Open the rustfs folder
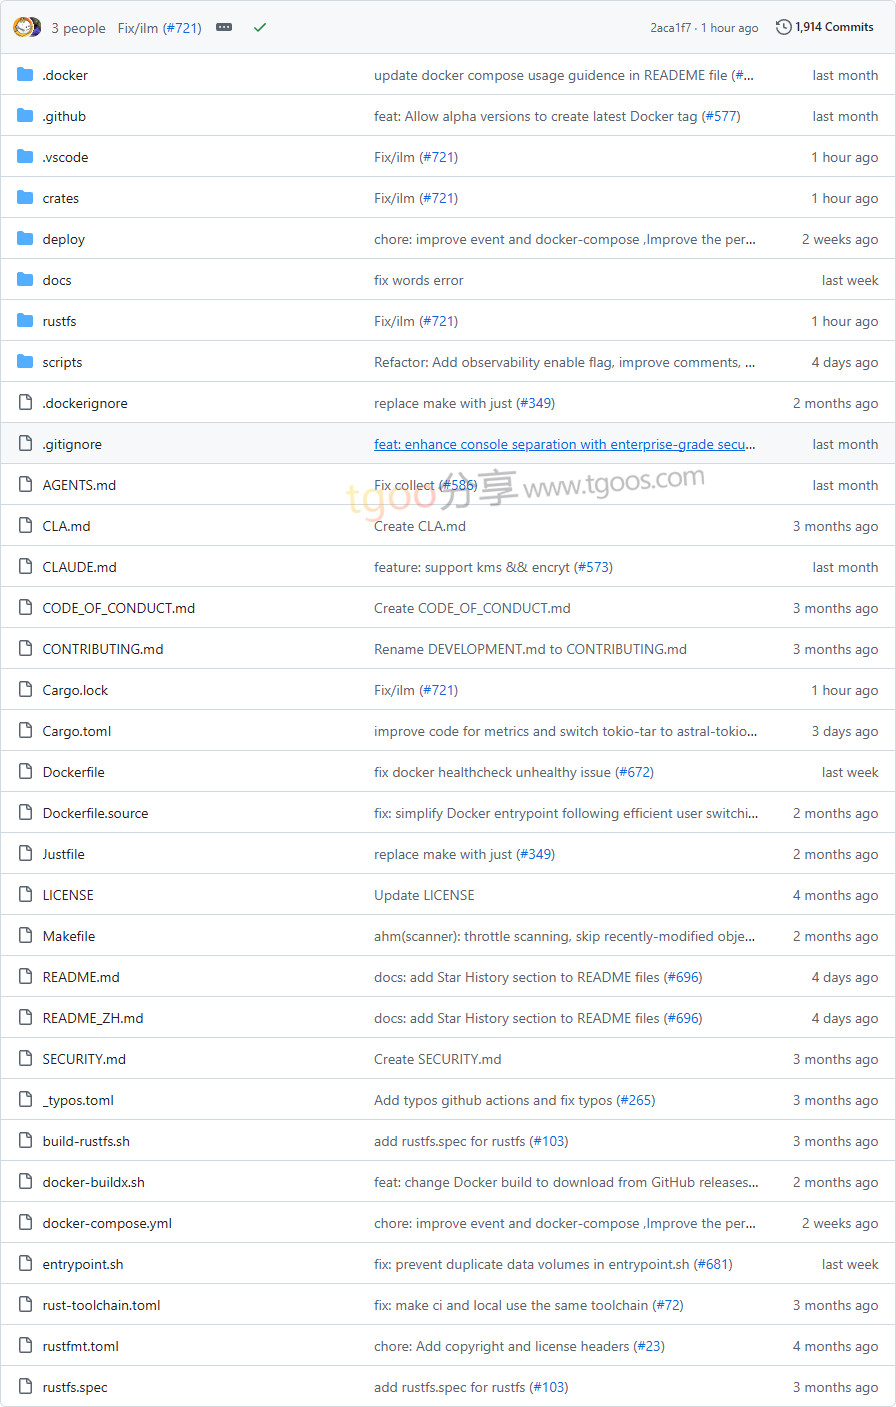The width and height of the screenshot is (896, 1407). pos(59,321)
